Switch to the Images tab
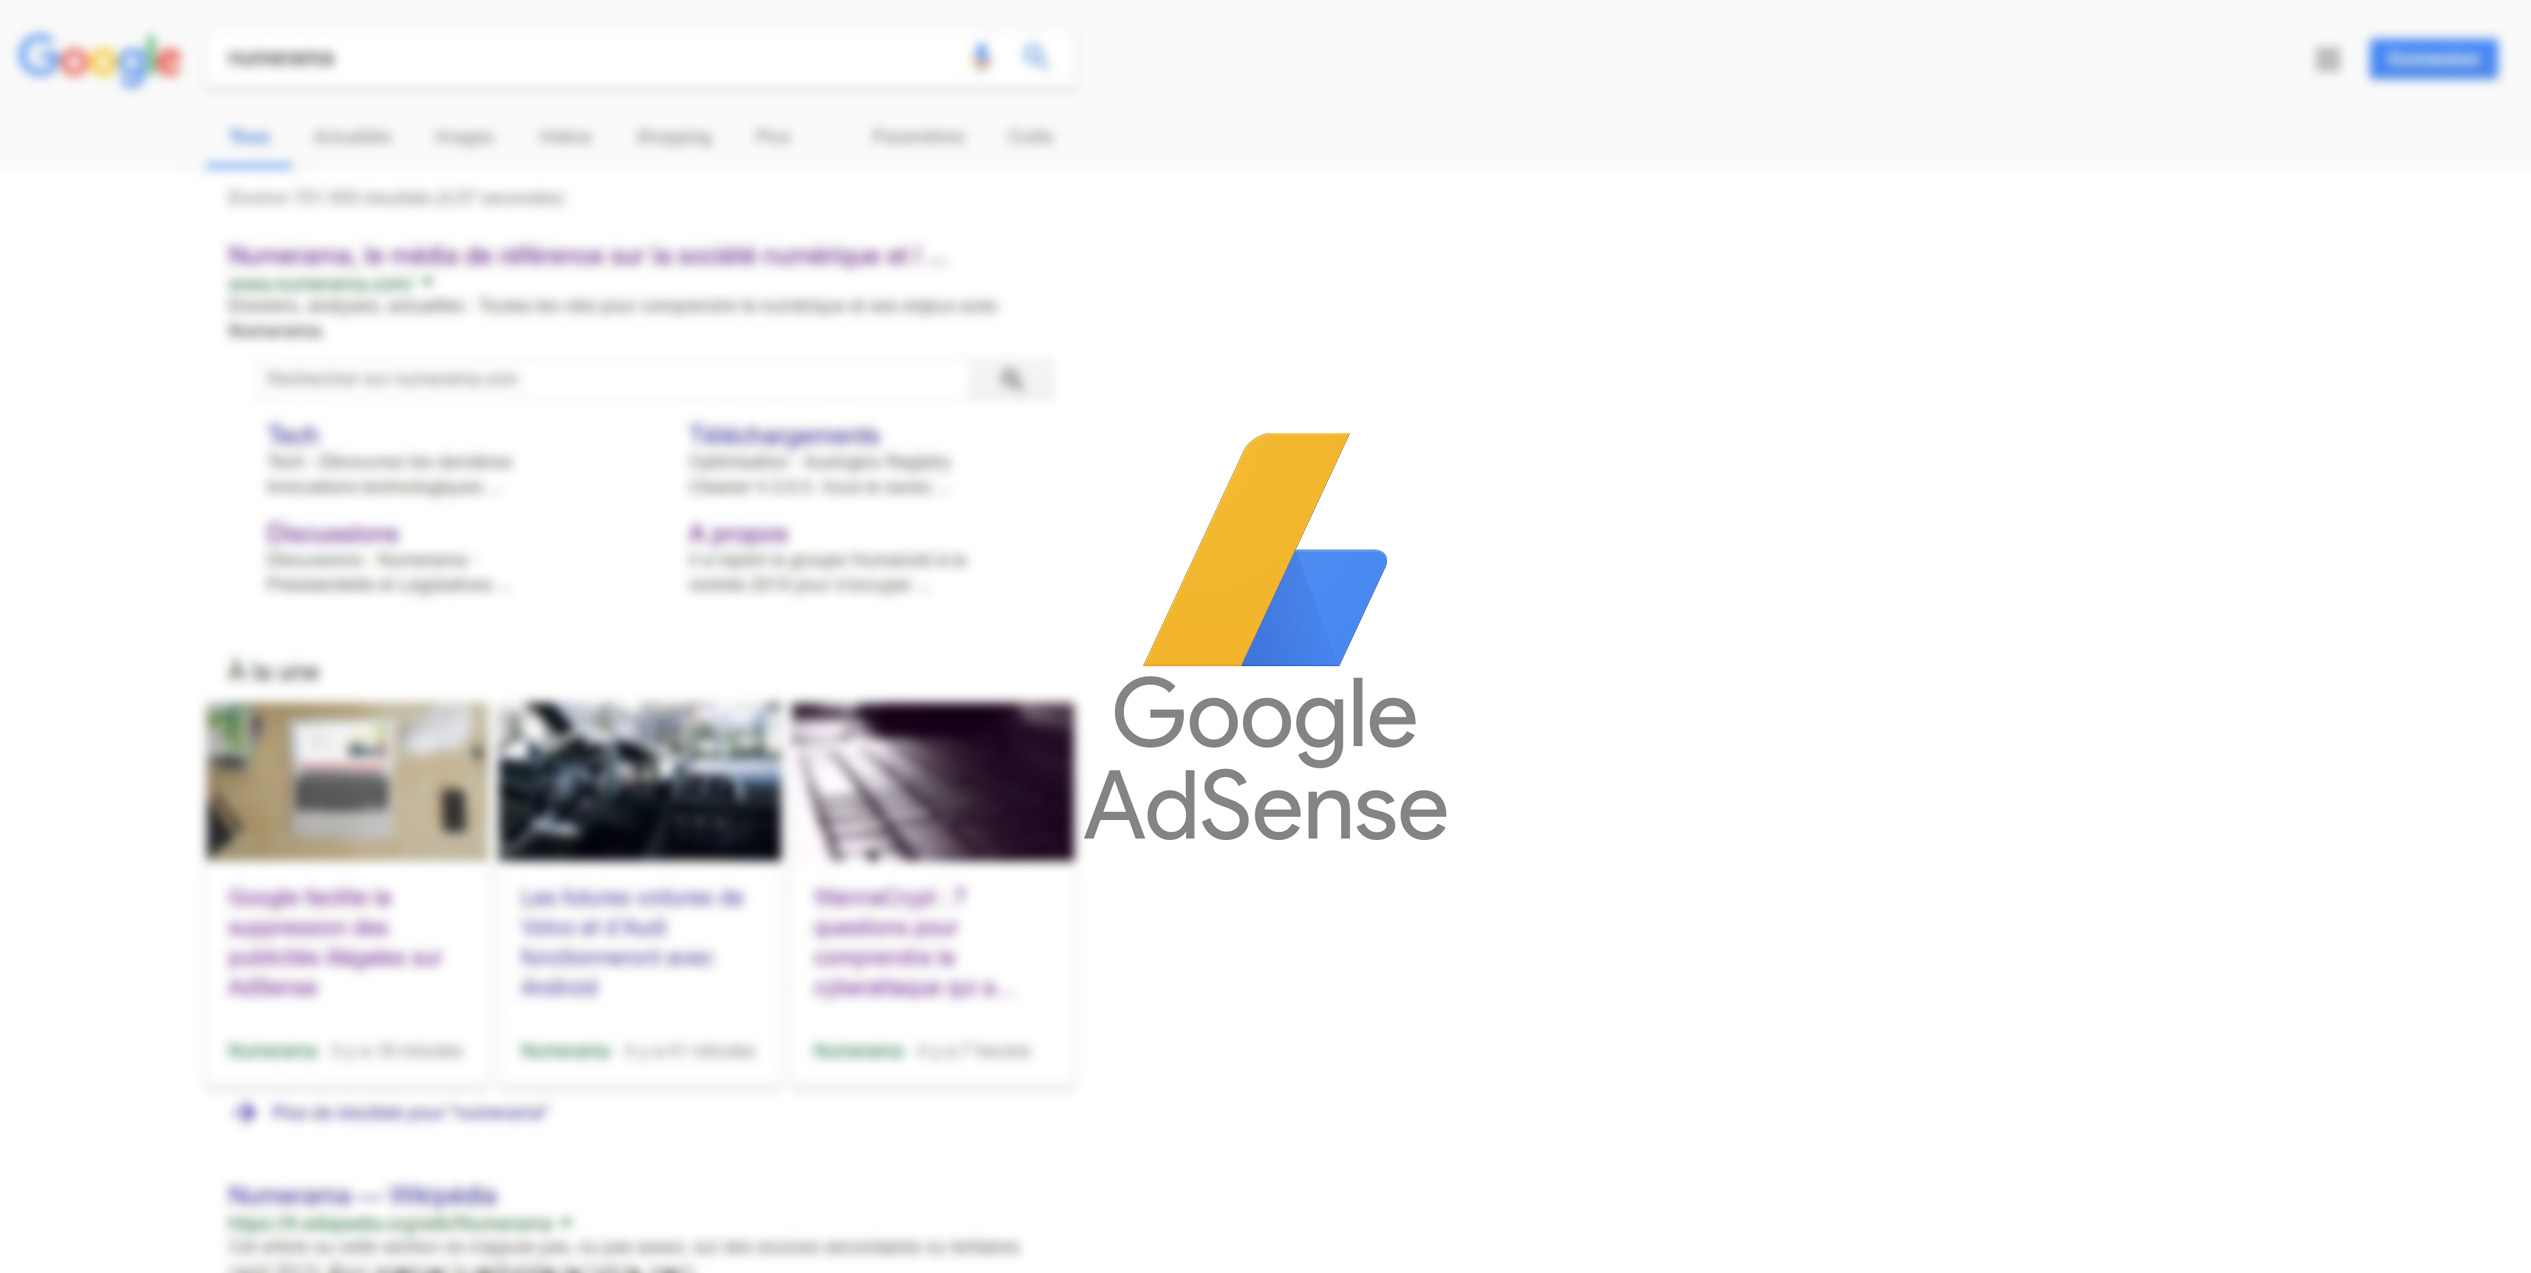The width and height of the screenshot is (2531, 1273). (464, 137)
